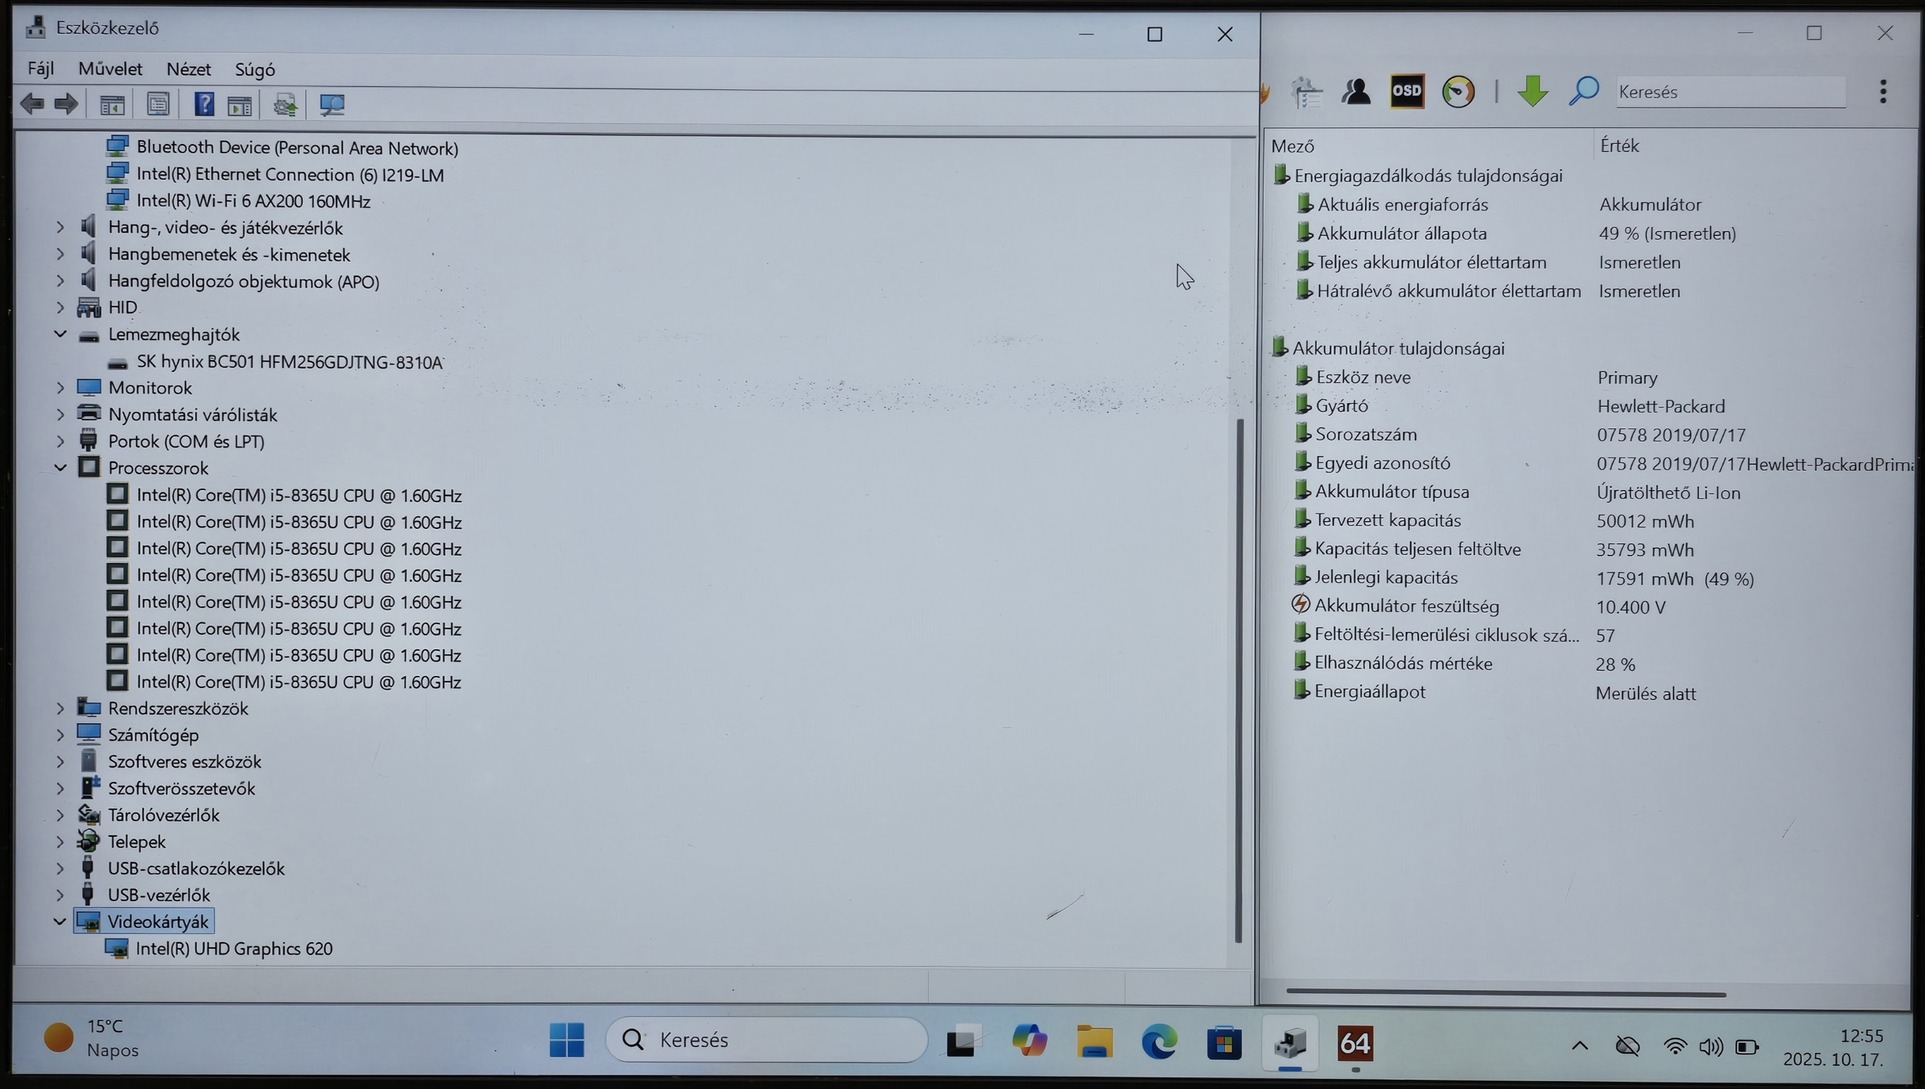Click the help question mark toolbar icon
1925x1089 pixels.
203,104
